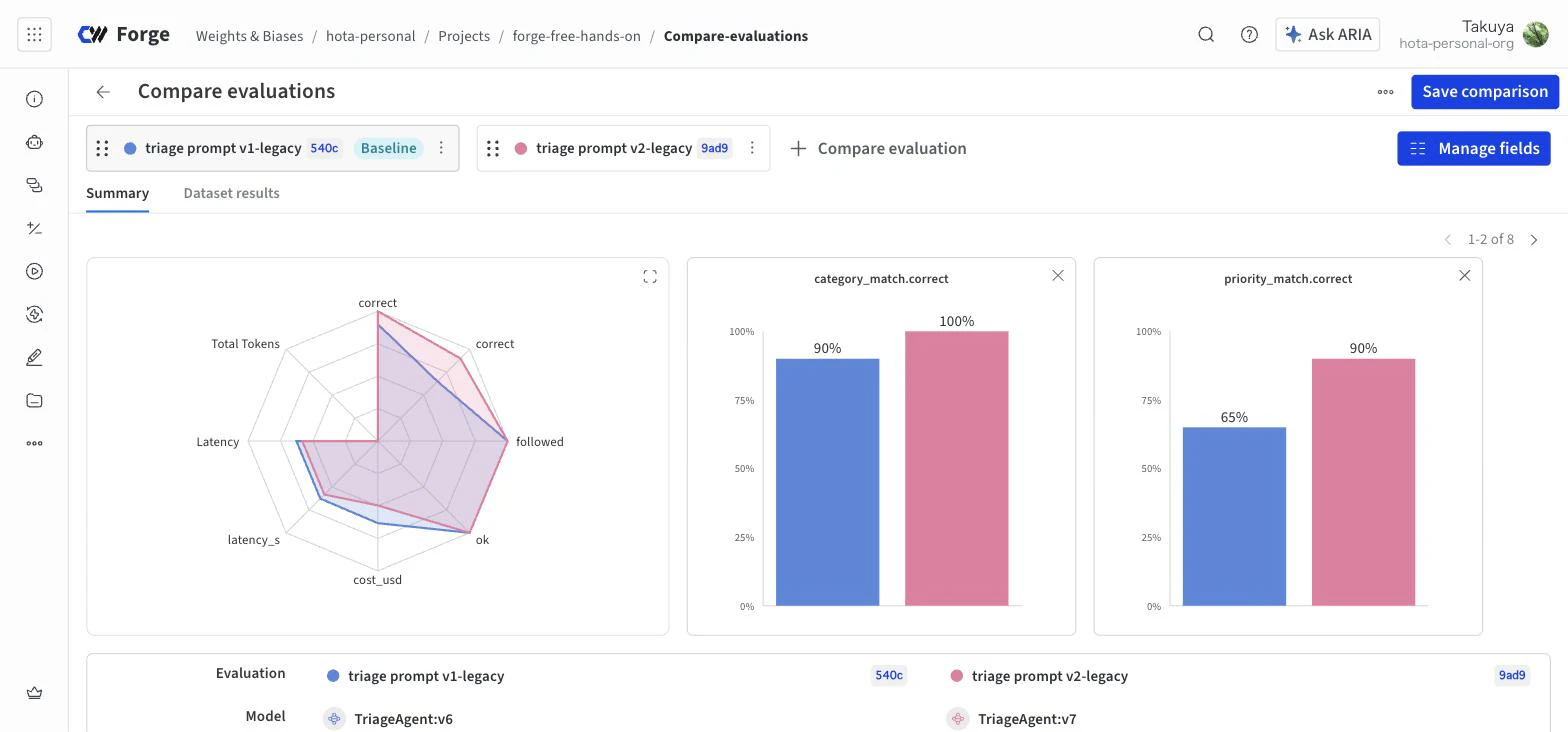Switch to the Summary tab

[x=117, y=193]
